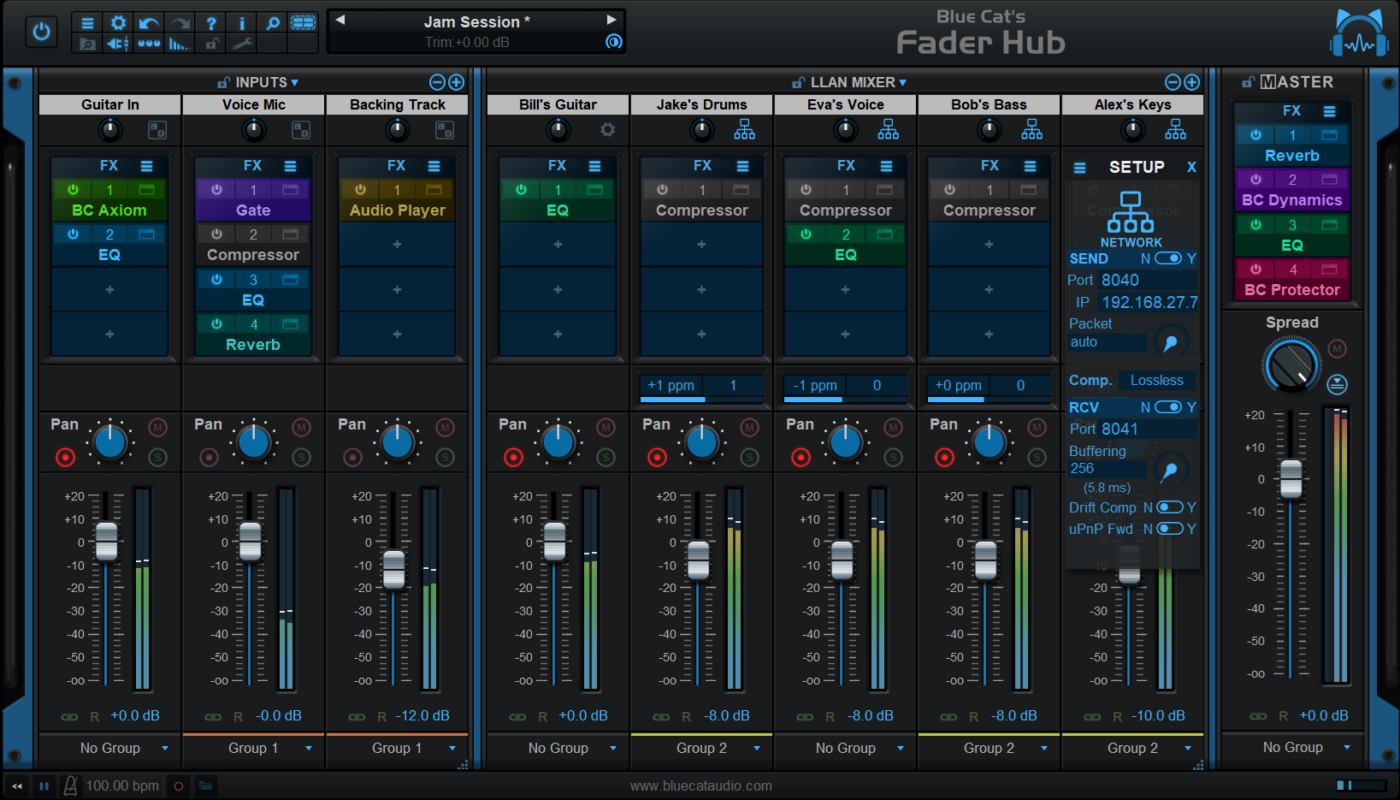Arm record on Jake's Drums channel
The height and width of the screenshot is (800, 1400).
(x=657, y=457)
